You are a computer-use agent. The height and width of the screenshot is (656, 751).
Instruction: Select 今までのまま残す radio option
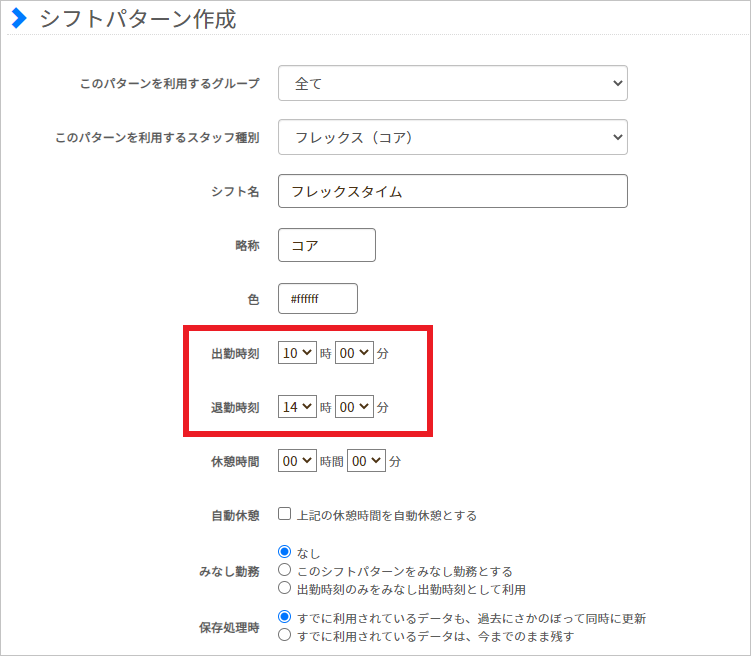(285, 635)
